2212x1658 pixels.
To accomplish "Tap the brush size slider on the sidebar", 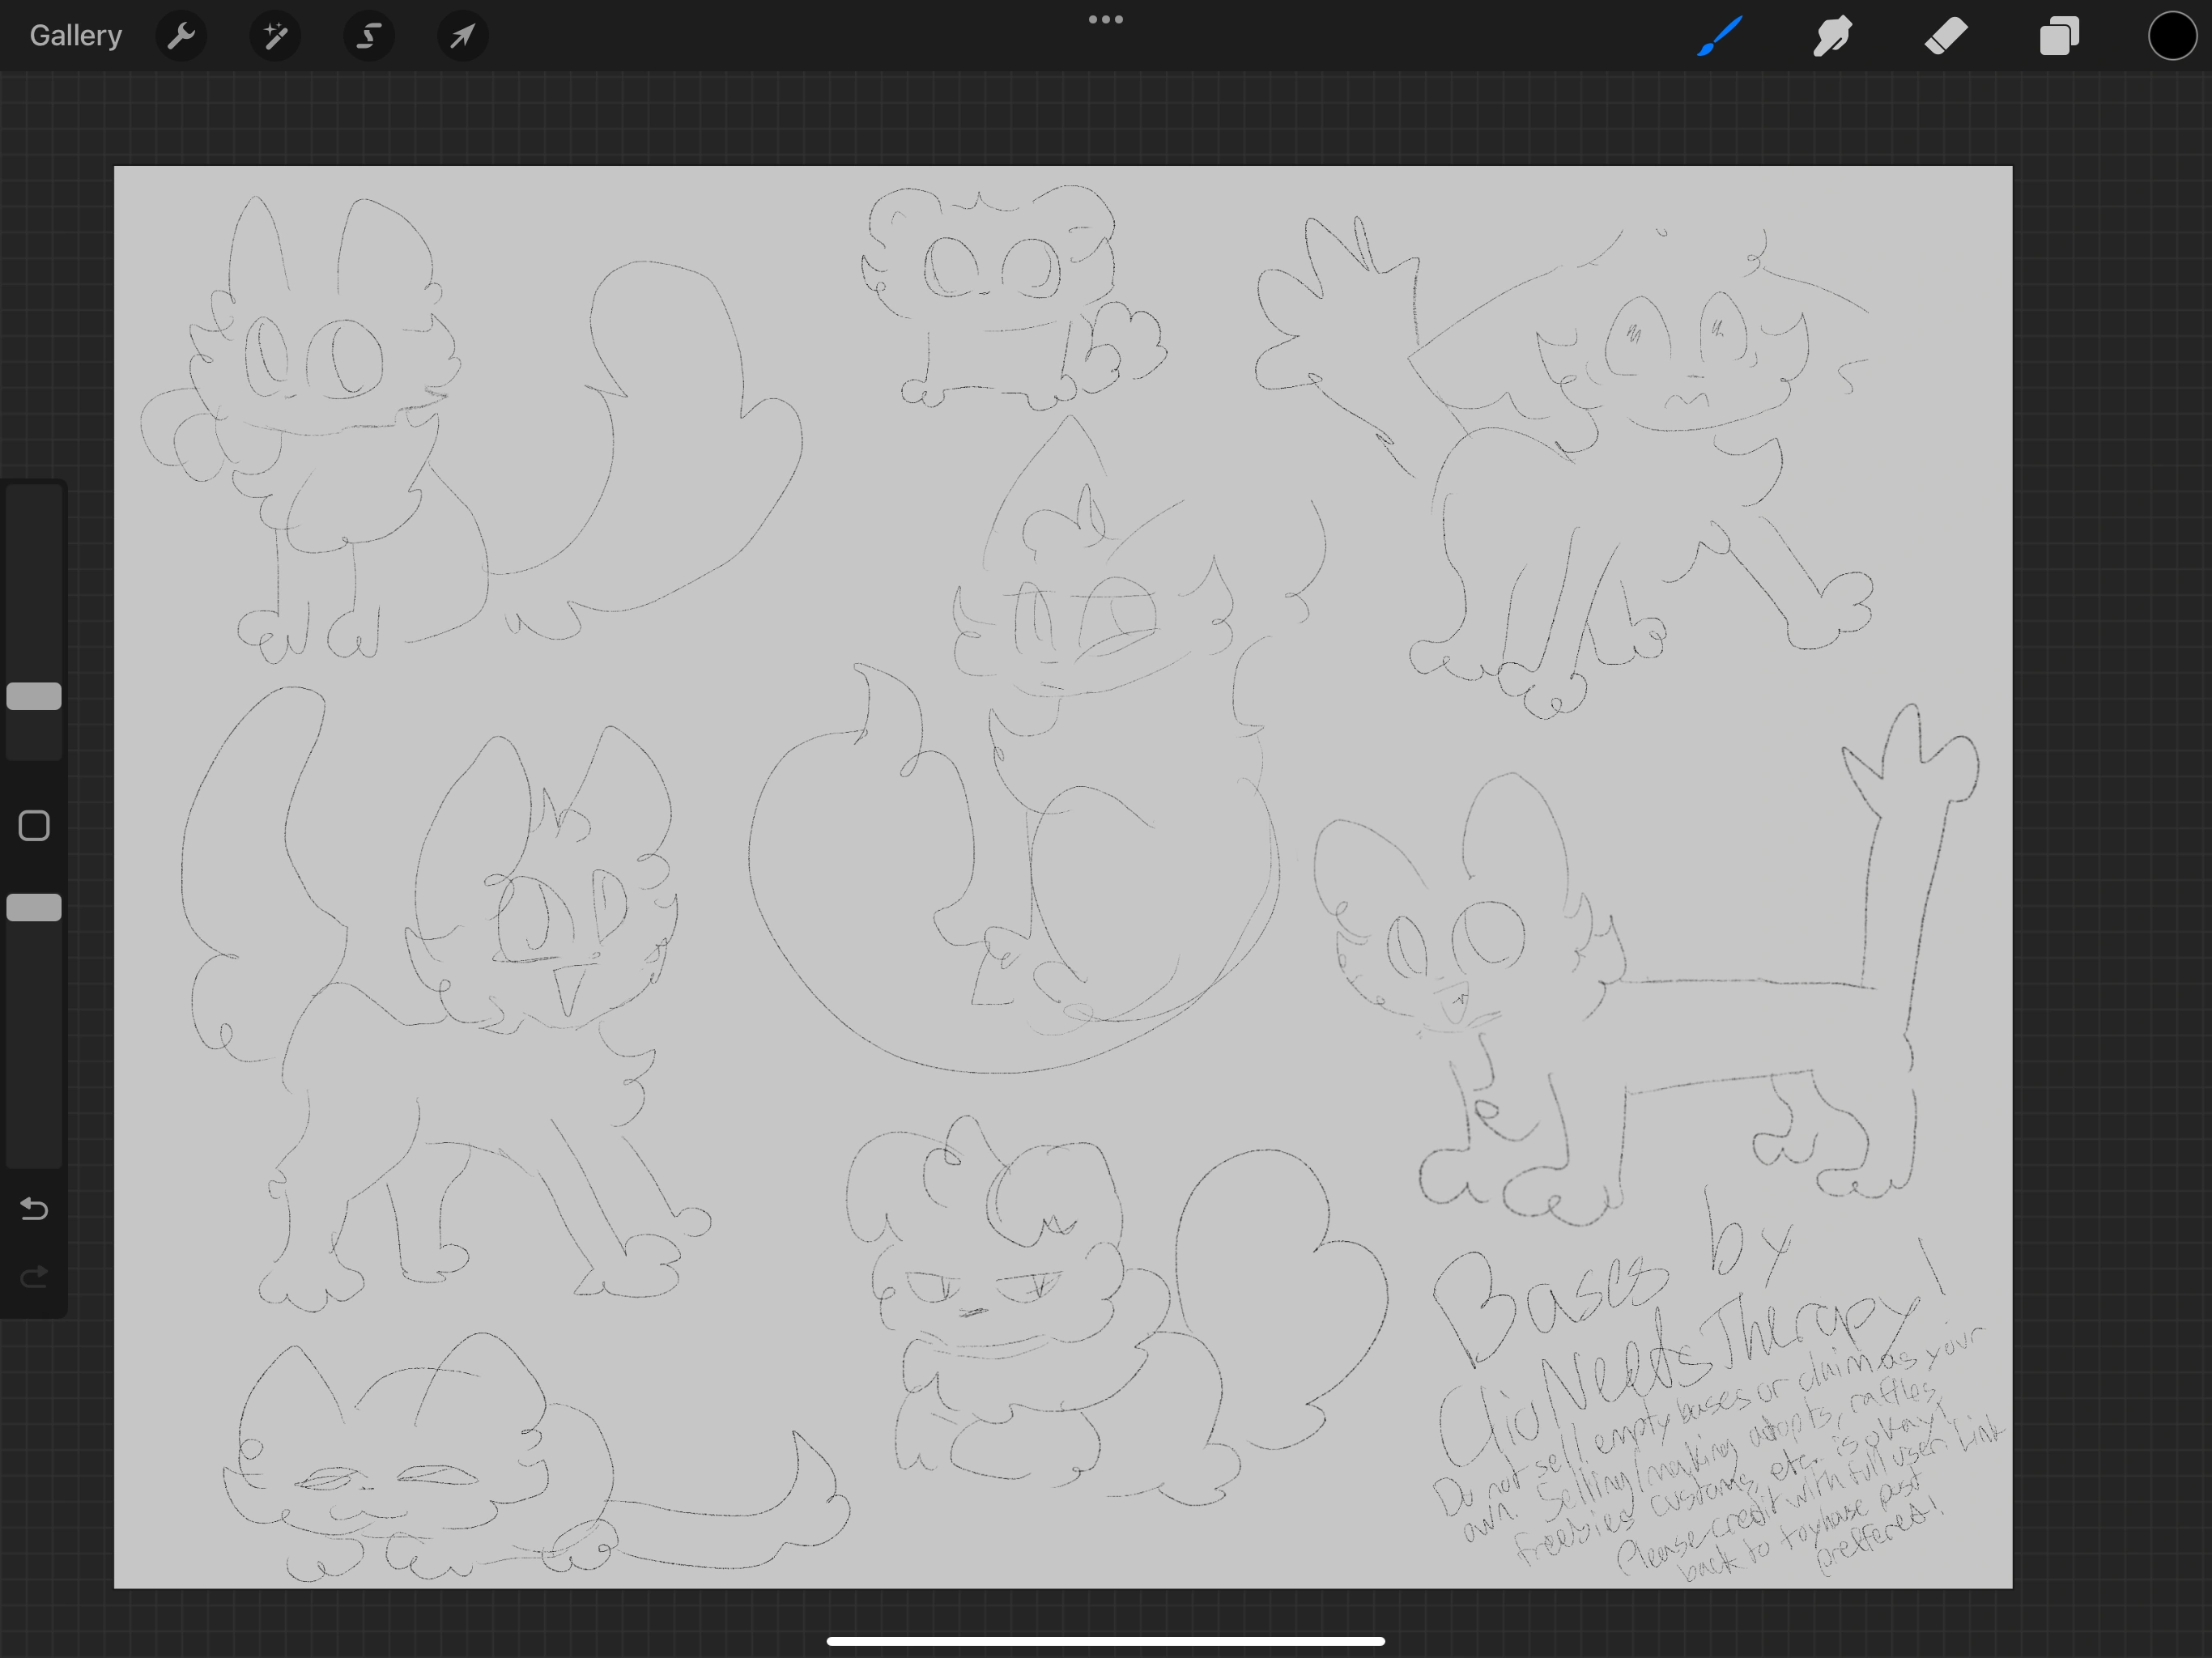I will coord(34,696).
